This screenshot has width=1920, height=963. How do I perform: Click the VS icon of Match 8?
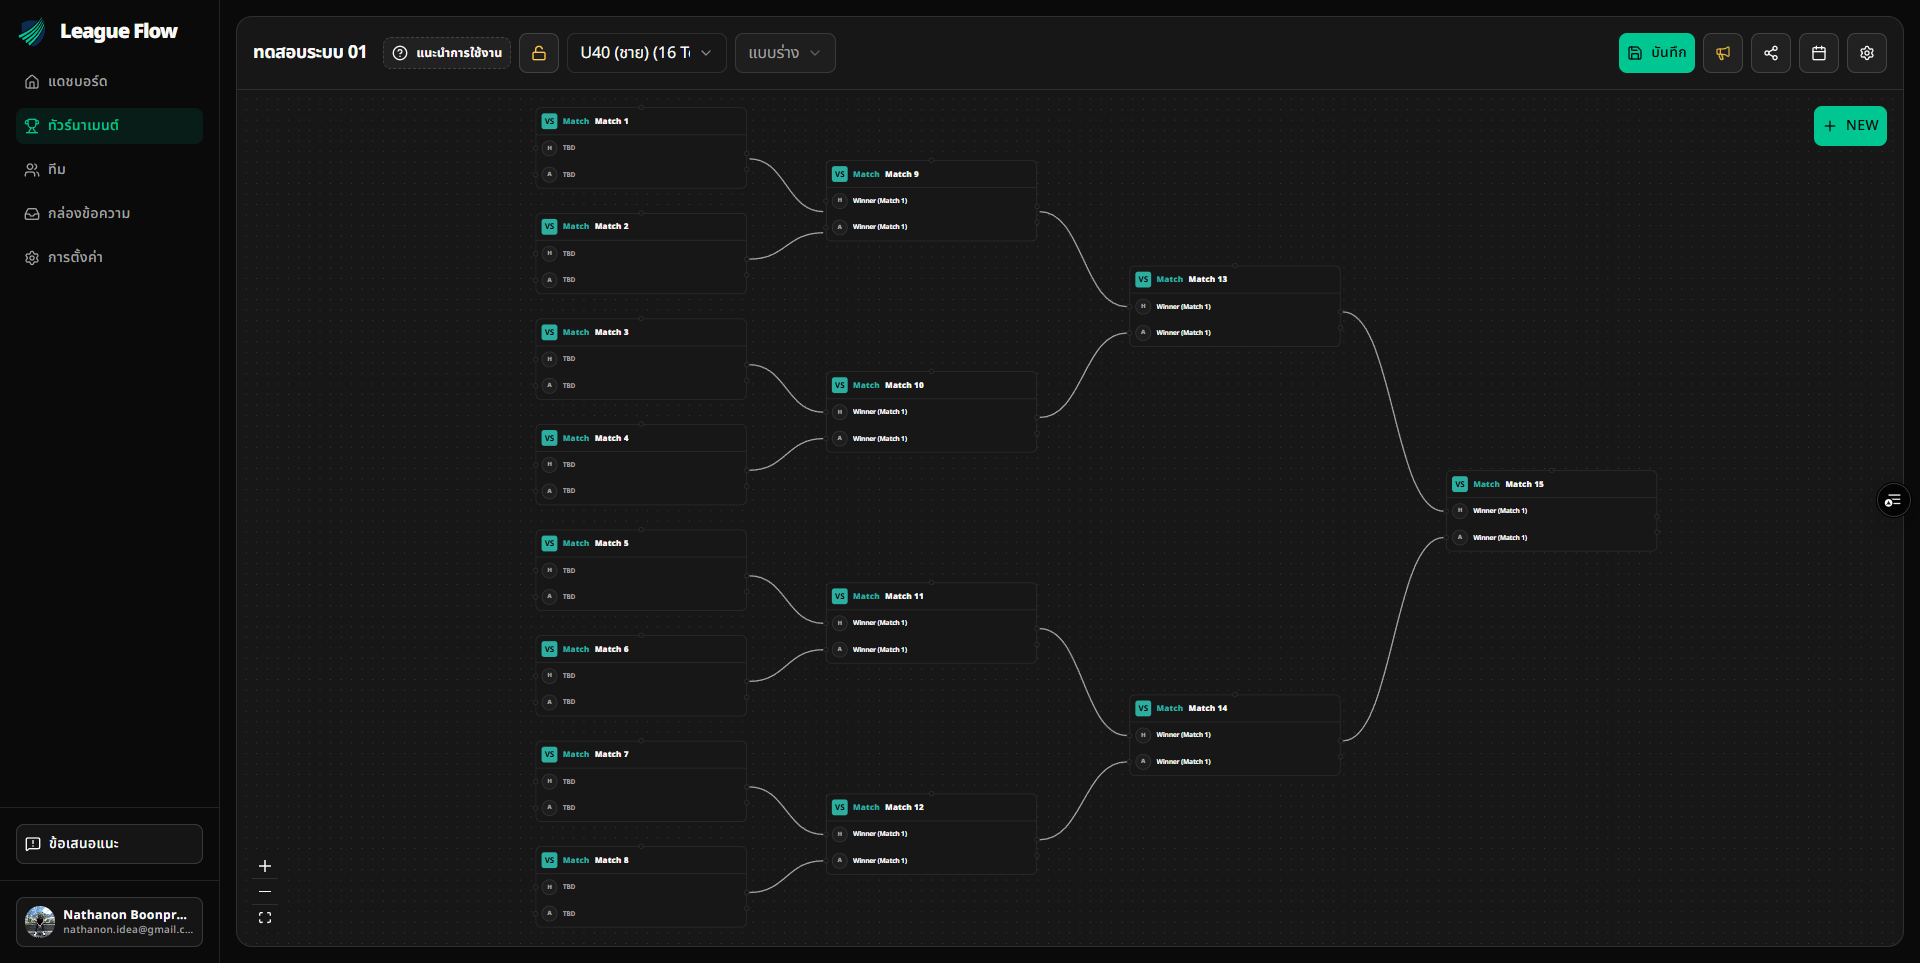[x=549, y=860]
